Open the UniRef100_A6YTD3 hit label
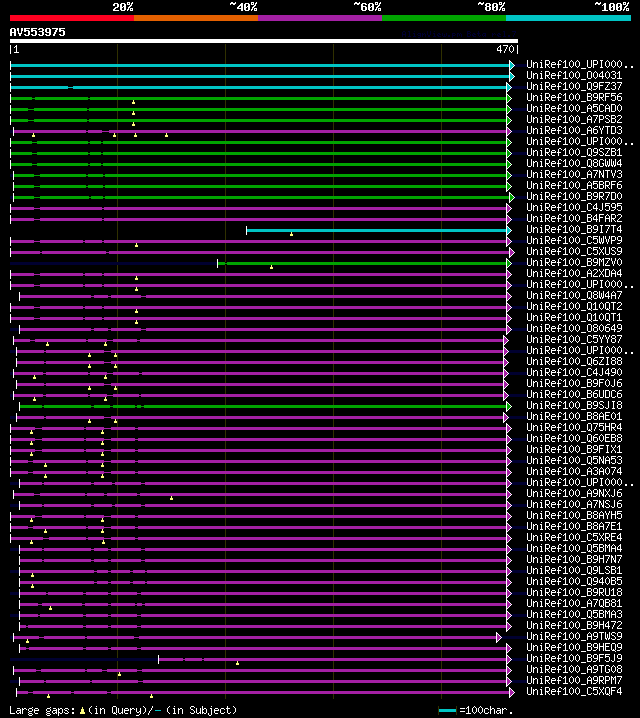The width and height of the screenshot is (640, 718). click(574, 131)
